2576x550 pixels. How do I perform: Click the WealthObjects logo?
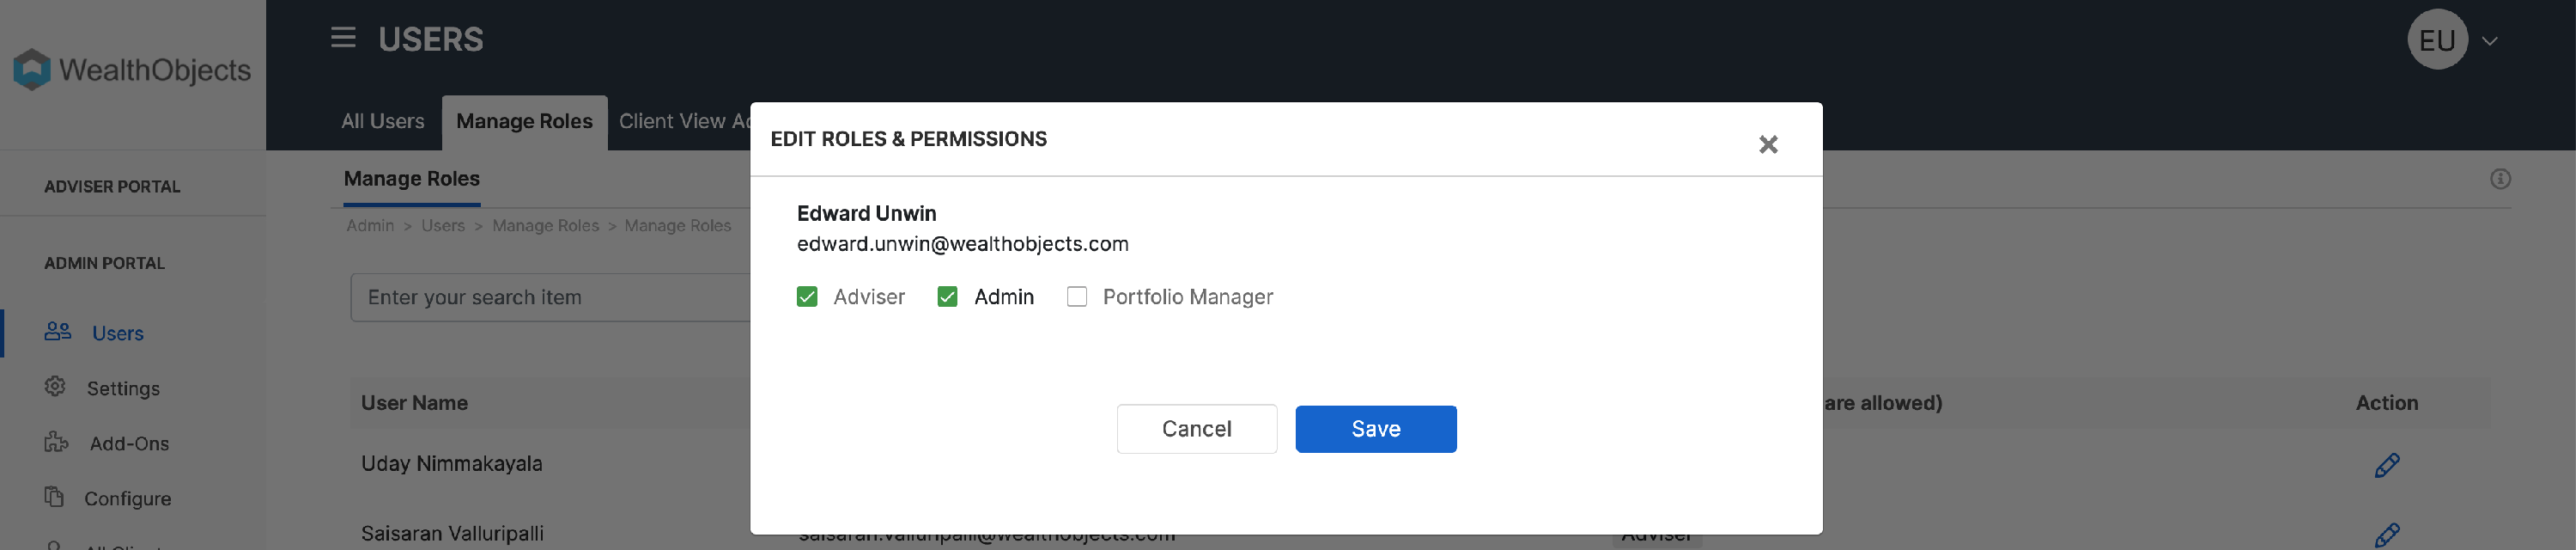point(132,70)
